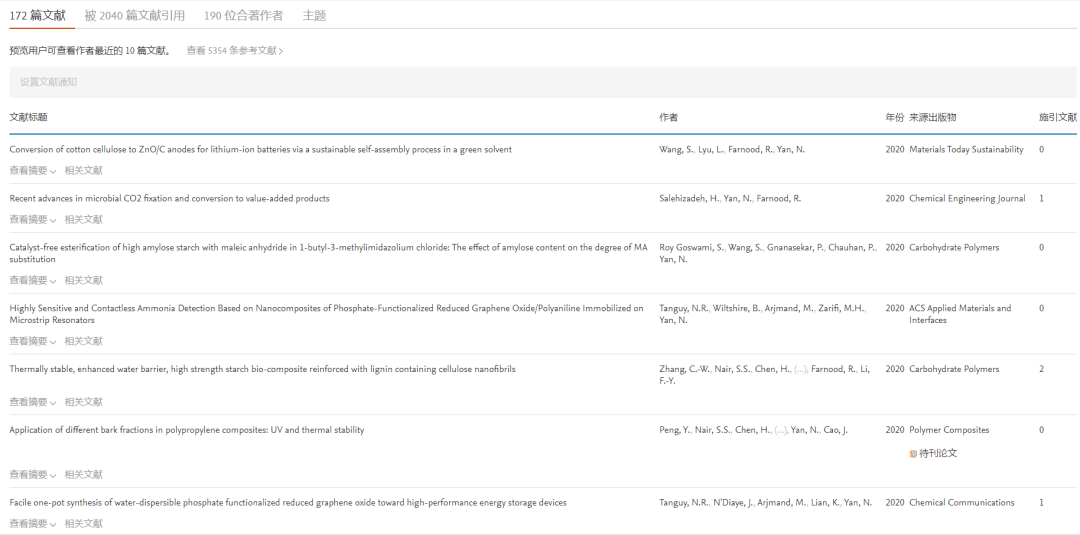Select the 主题 tab
1080x535 pixels.
pos(314,15)
